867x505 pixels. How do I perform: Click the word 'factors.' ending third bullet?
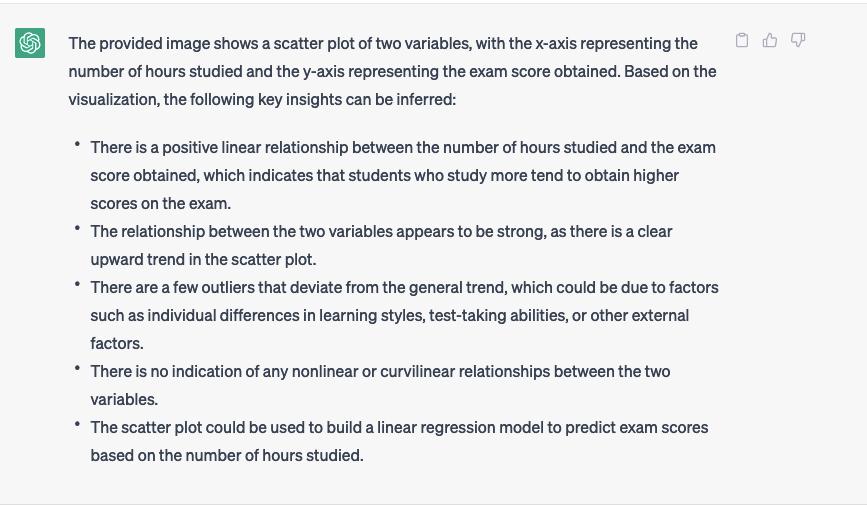[x=117, y=343]
